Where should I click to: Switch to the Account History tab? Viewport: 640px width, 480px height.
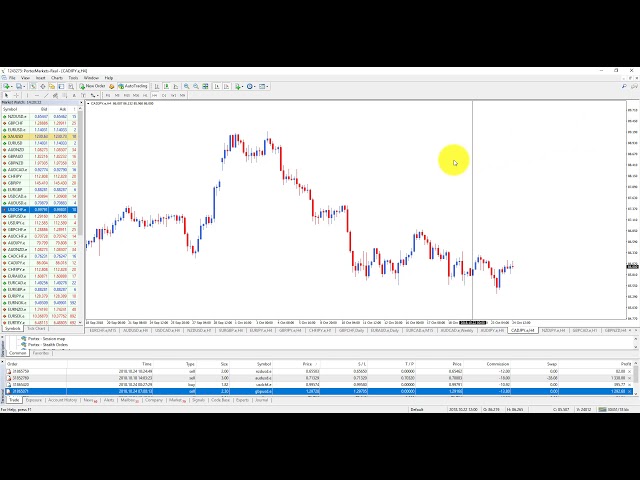62,400
